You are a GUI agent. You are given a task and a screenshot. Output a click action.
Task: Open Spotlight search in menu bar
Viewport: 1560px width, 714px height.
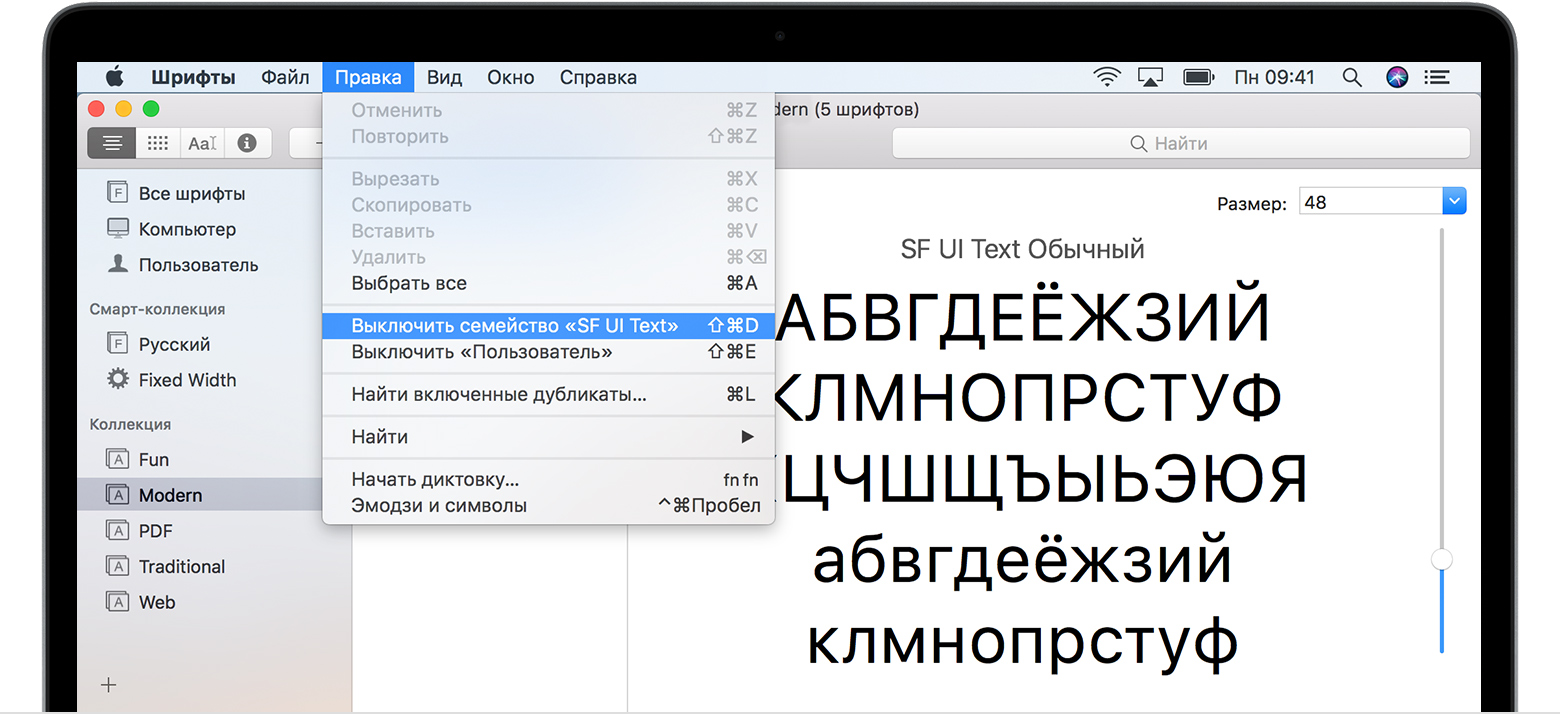pos(1352,77)
